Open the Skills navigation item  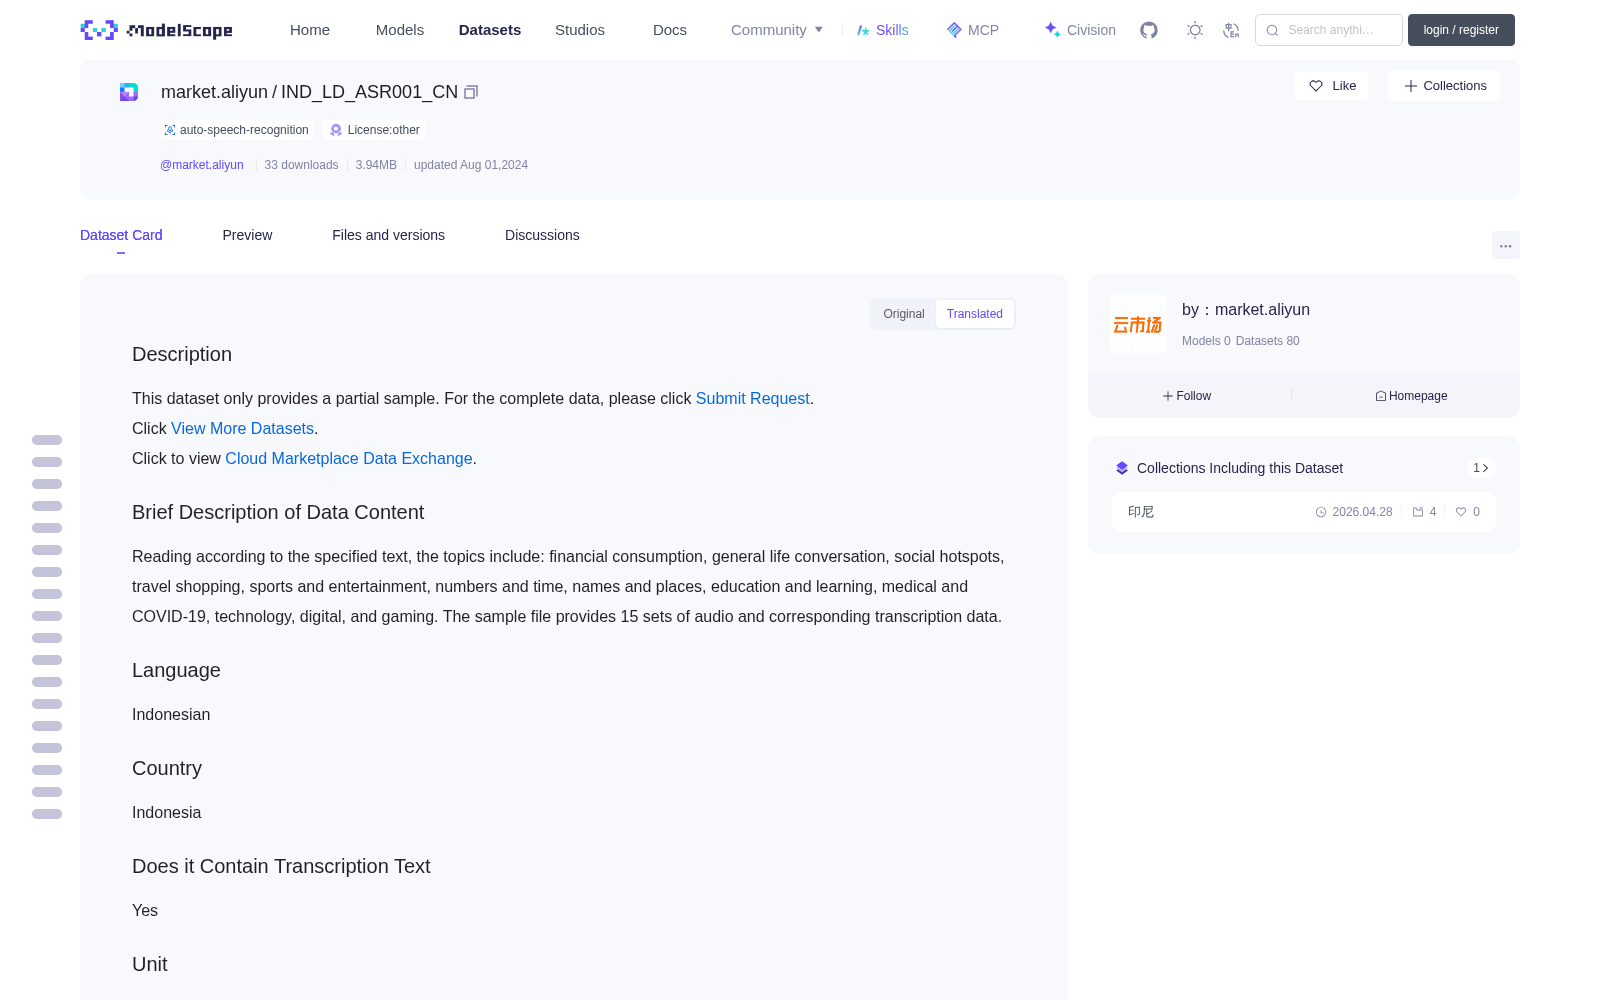(x=883, y=30)
